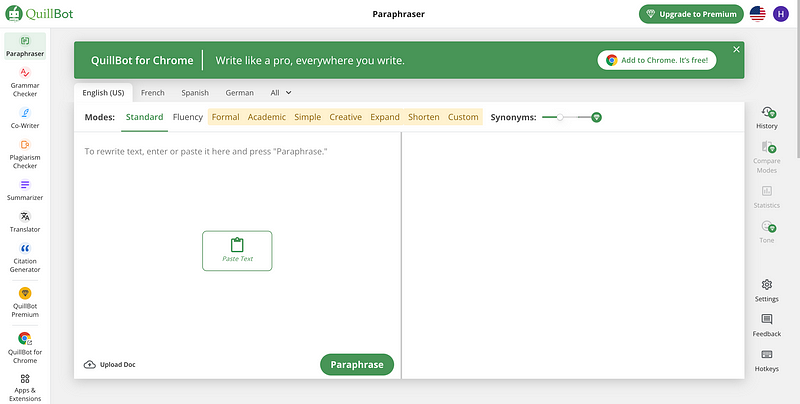Click the US flag language icon
The height and width of the screenshot is (404, 800).
coord(758,14)
